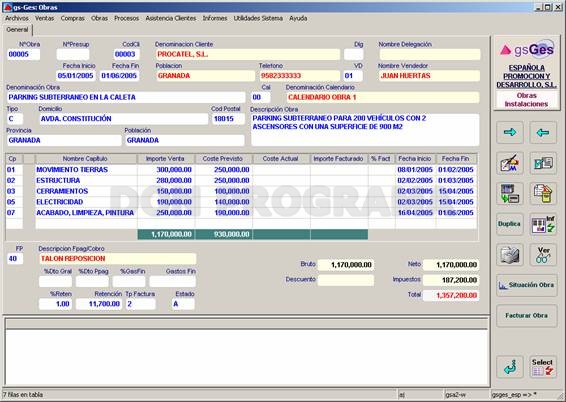This screenshot has height=402, width=566.
Task: Click the Denominación Obra text field
Action: (x=126, y=97)
